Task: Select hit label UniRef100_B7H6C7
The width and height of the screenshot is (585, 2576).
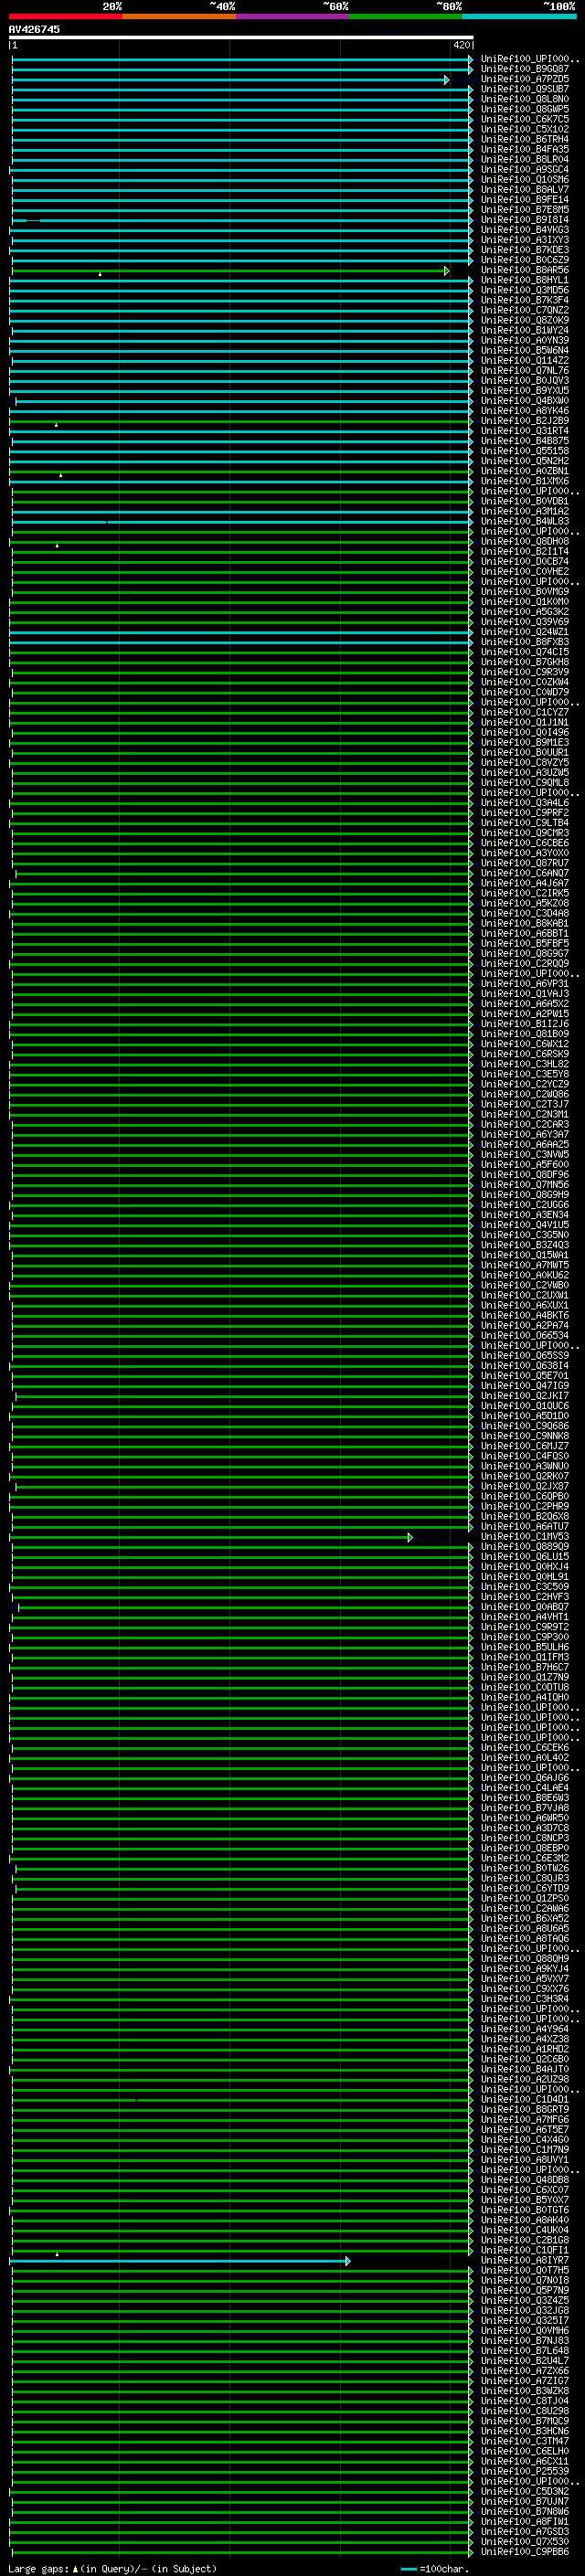Action: 525,1667
